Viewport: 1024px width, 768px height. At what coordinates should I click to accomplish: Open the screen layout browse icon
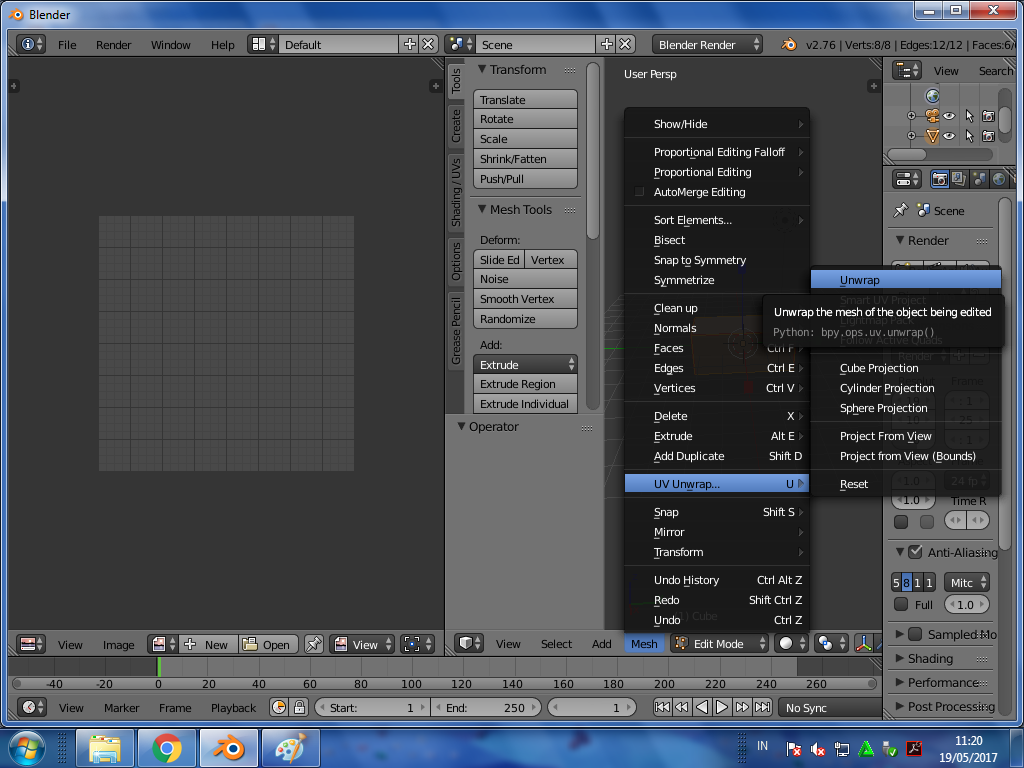pyautogui.click(x=264, y=44)
